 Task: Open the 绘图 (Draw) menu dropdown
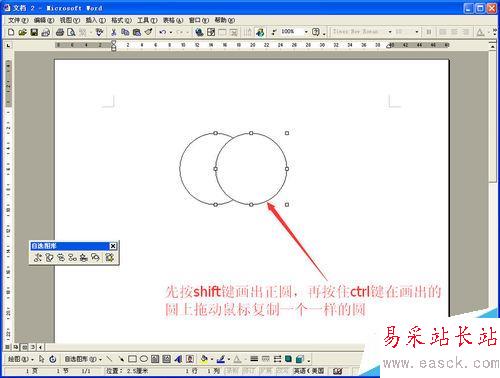(x=21, y=359)
